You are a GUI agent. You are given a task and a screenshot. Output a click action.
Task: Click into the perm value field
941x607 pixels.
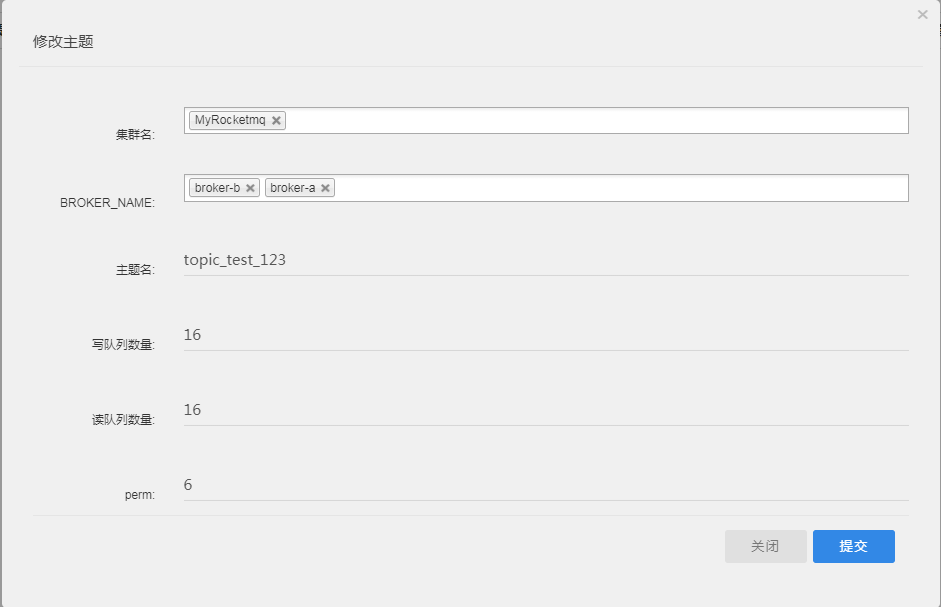coord(545,486)
